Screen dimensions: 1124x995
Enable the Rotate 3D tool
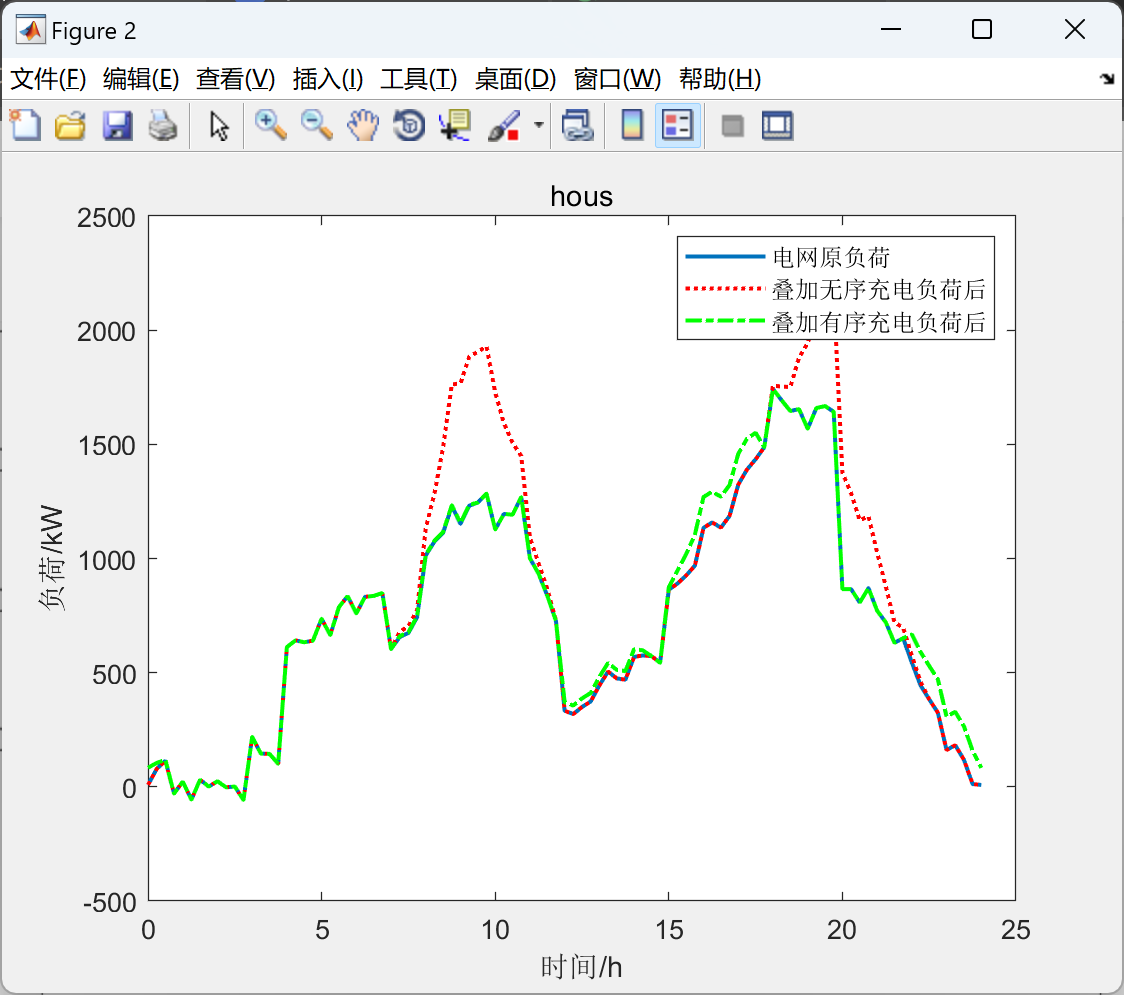tap(409, 125)
